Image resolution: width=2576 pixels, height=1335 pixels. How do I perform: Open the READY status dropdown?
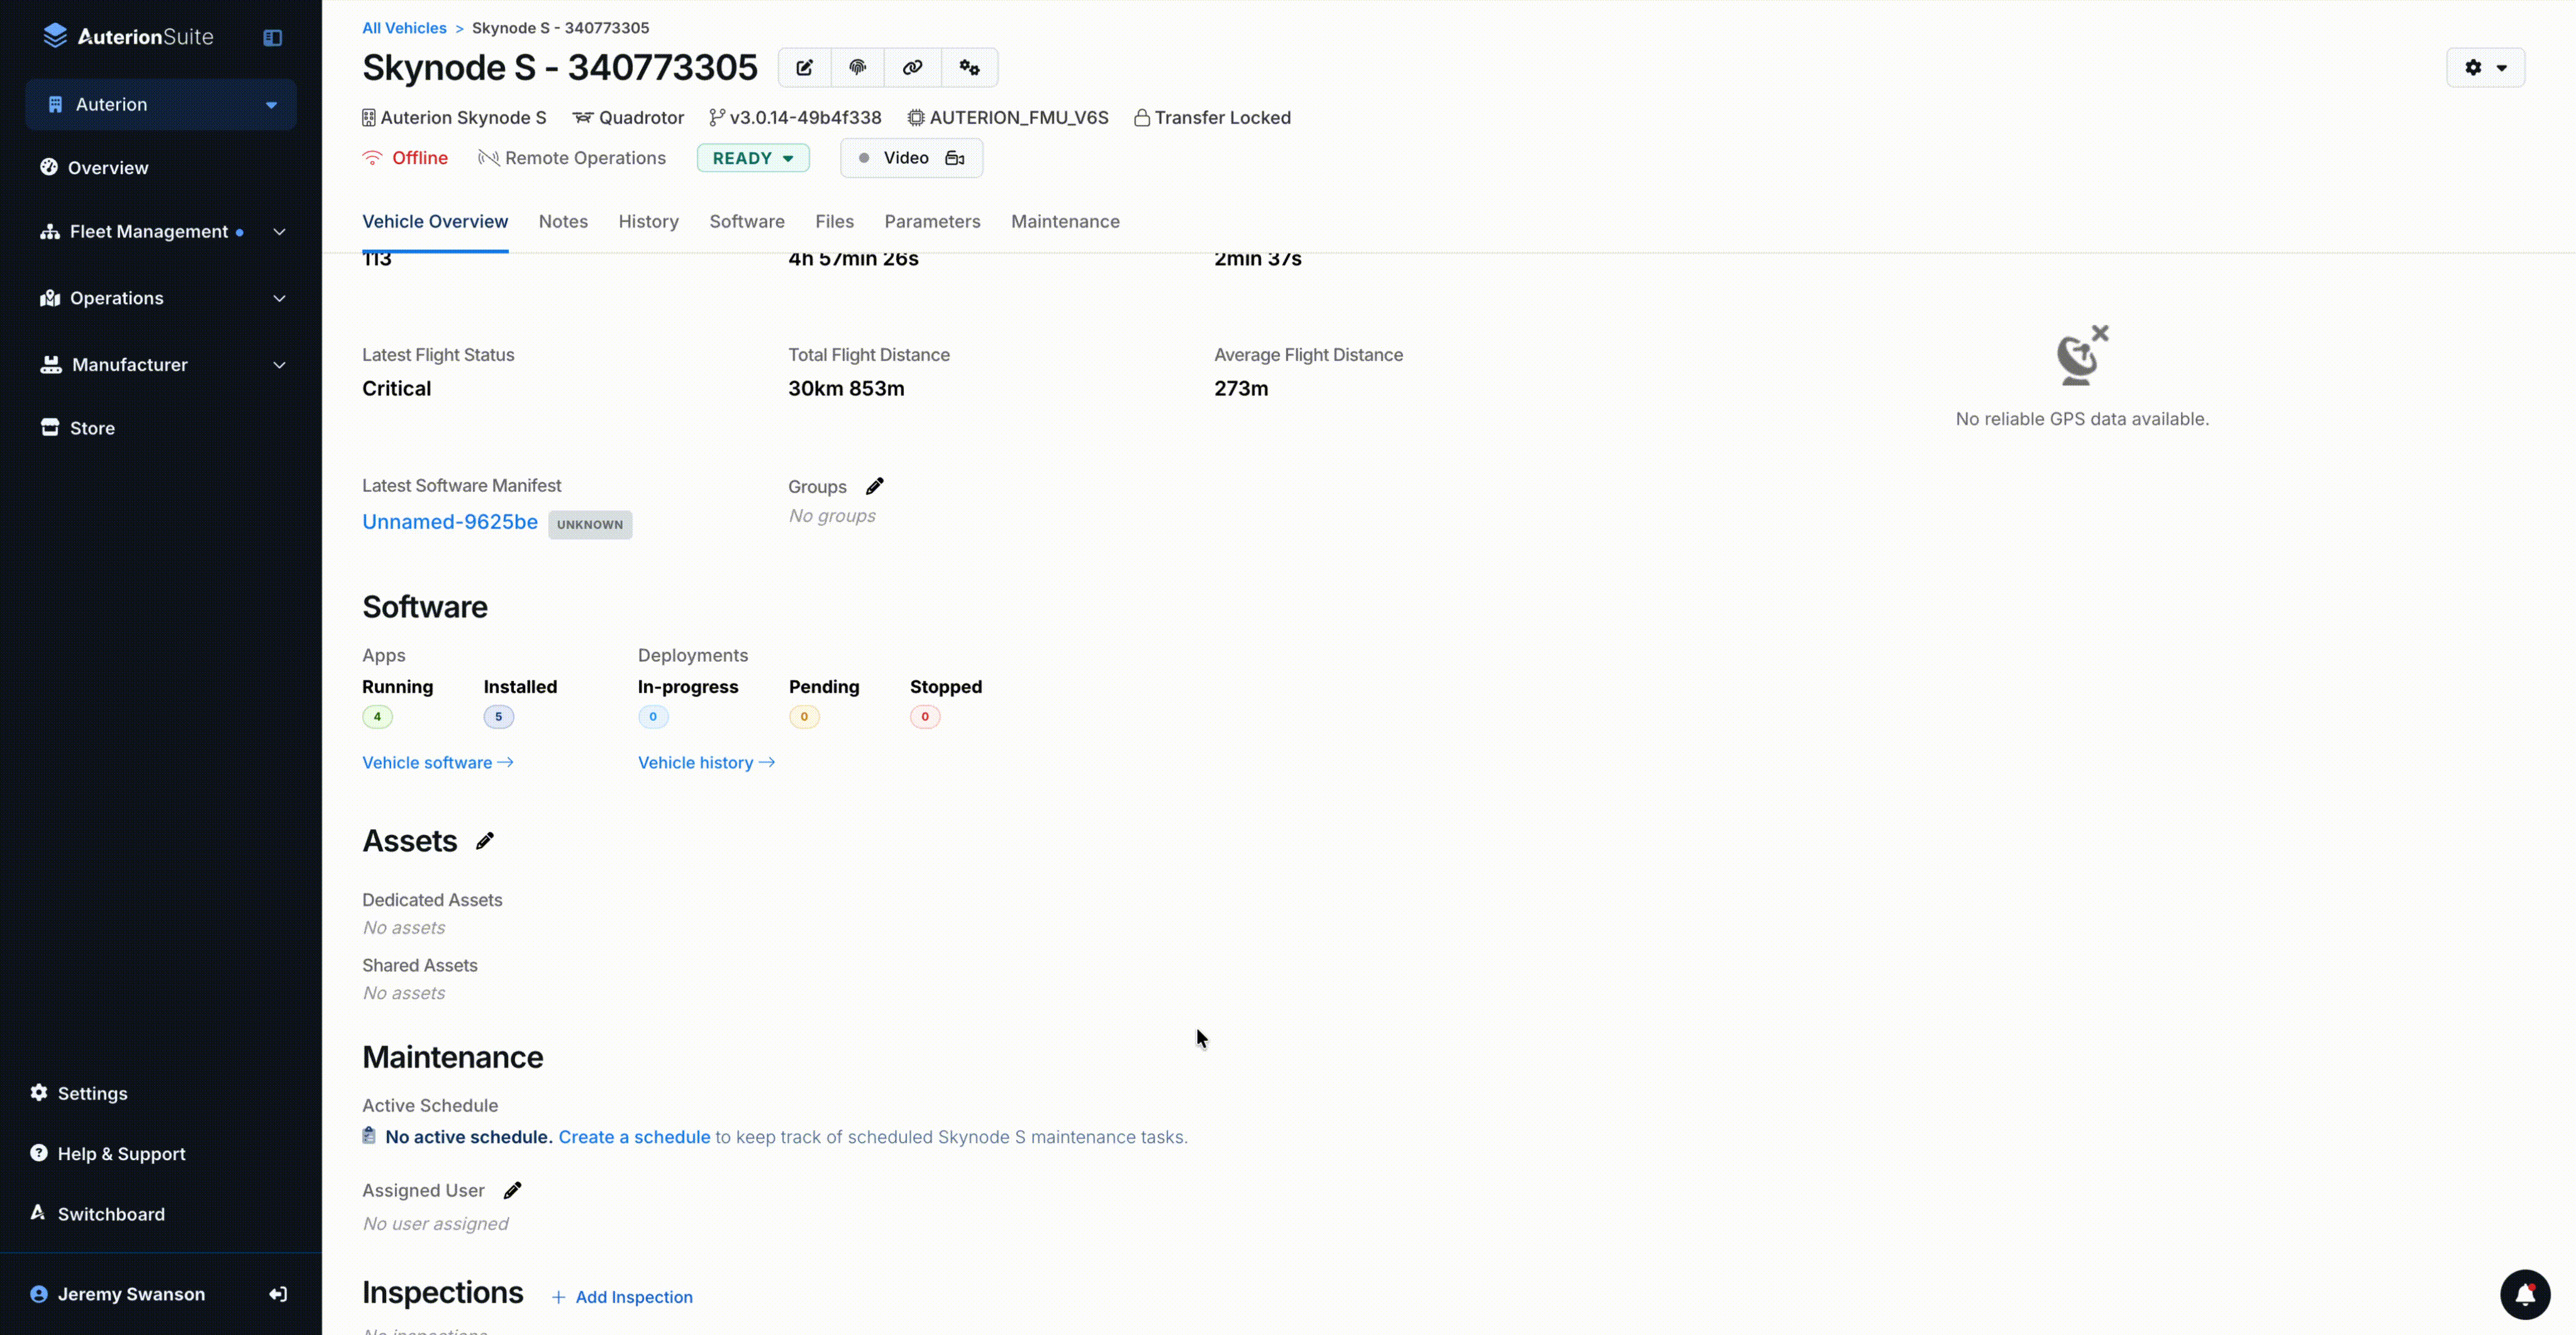[753, 158]
